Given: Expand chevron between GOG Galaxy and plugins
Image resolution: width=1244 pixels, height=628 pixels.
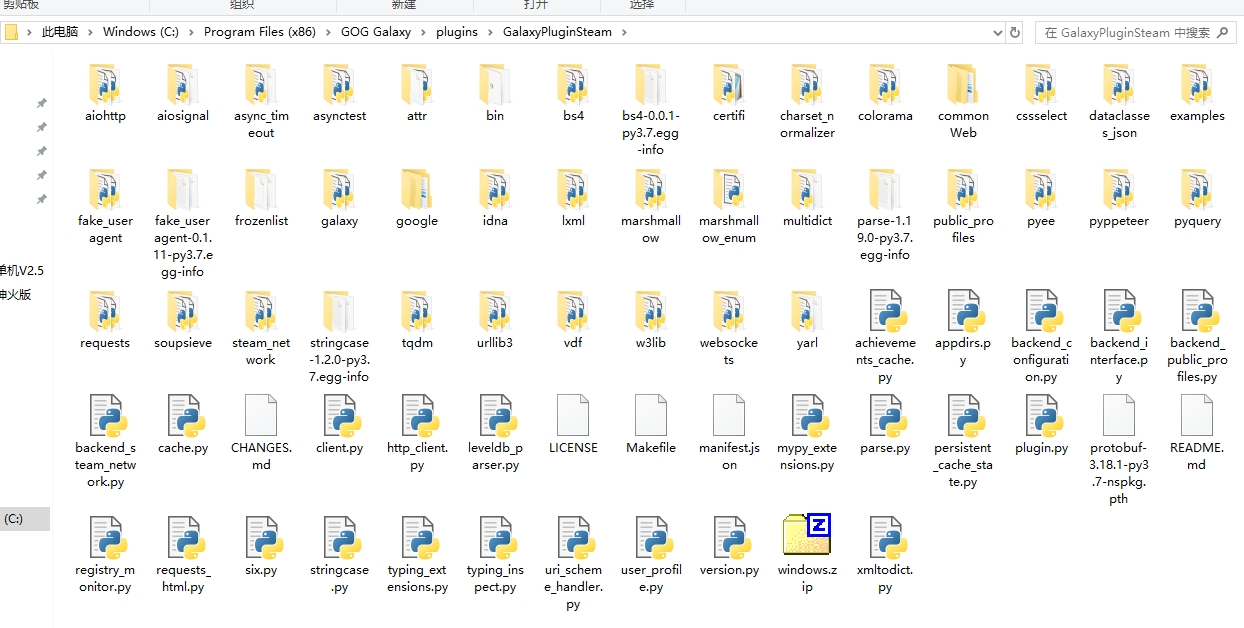Looking at the screenshot, I should pyautogui.click(x=423, y=32).
